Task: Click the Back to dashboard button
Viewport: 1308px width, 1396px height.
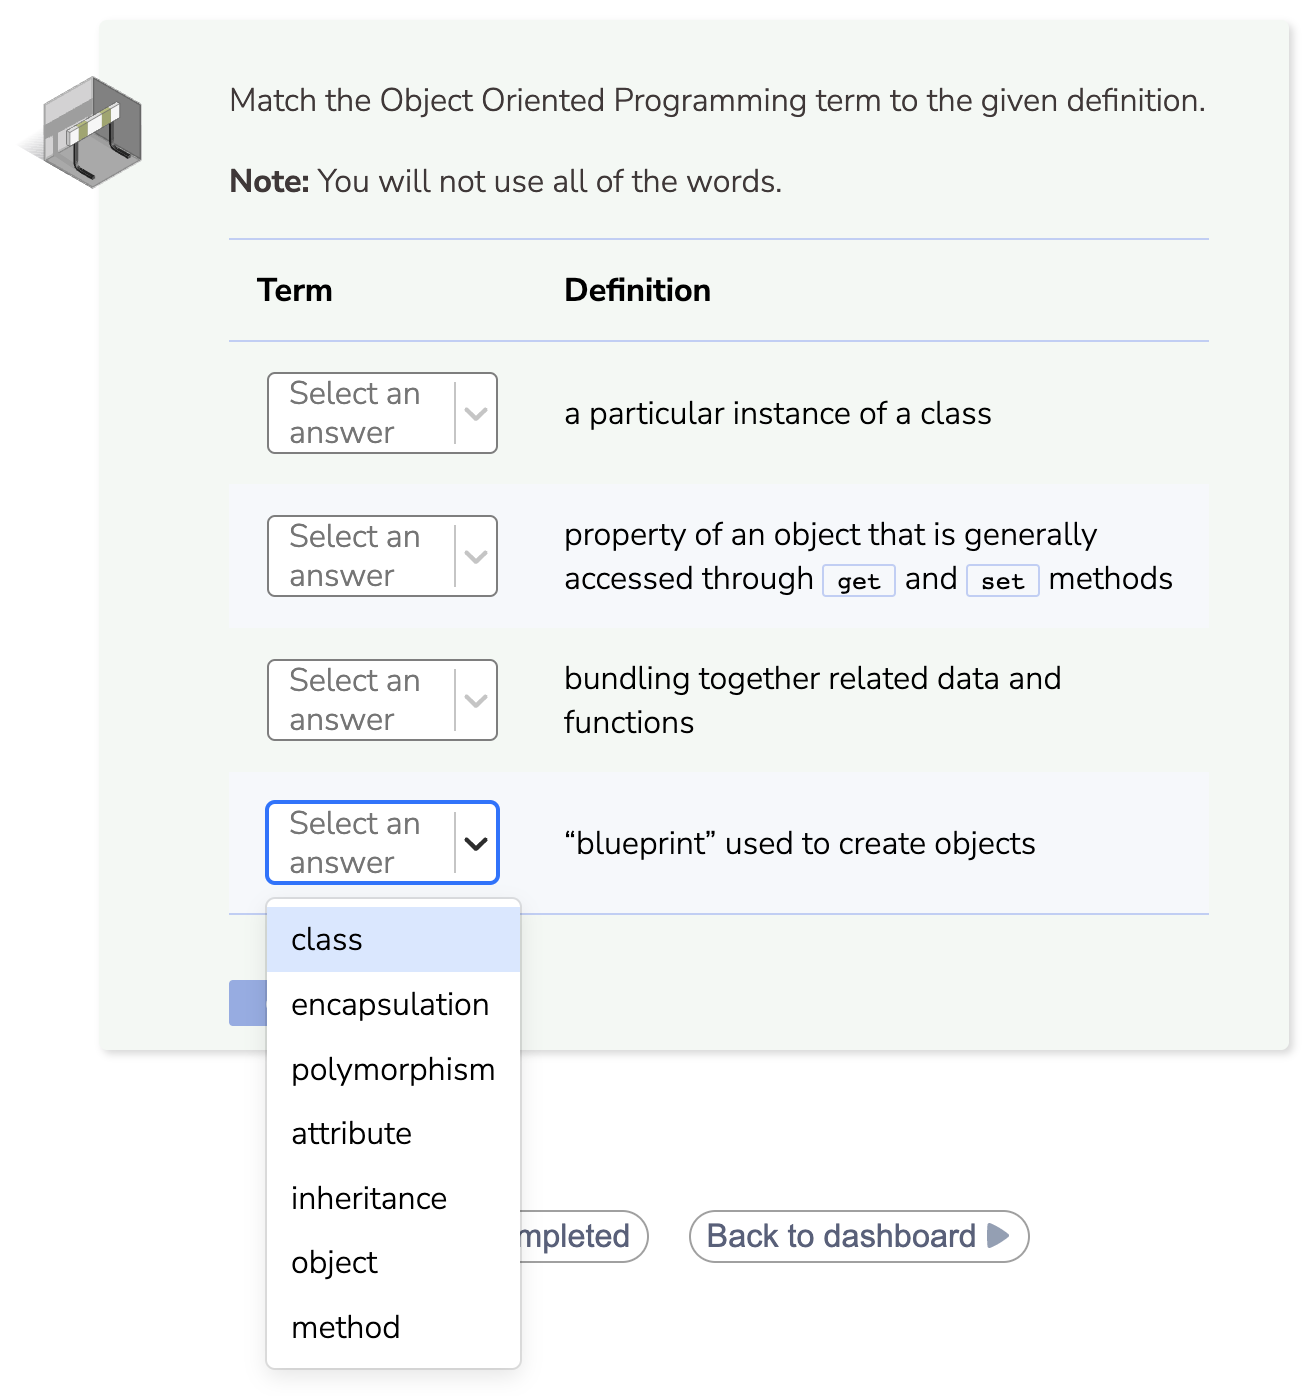Action: coord(858,1236)
